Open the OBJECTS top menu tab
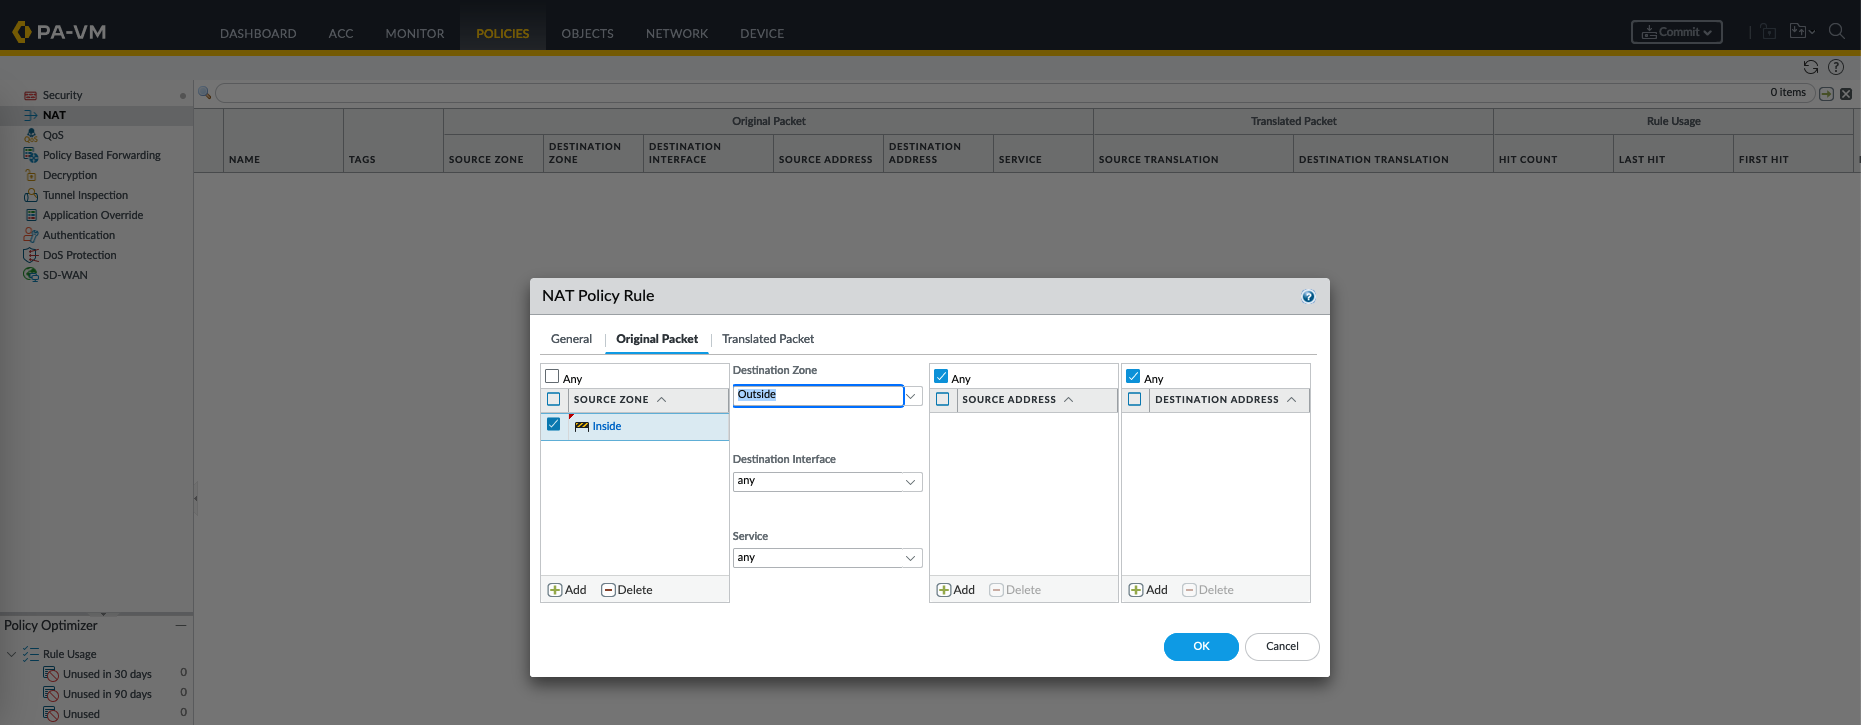Viewport: 1861px width, 725px height. click(x=587, y=33)
